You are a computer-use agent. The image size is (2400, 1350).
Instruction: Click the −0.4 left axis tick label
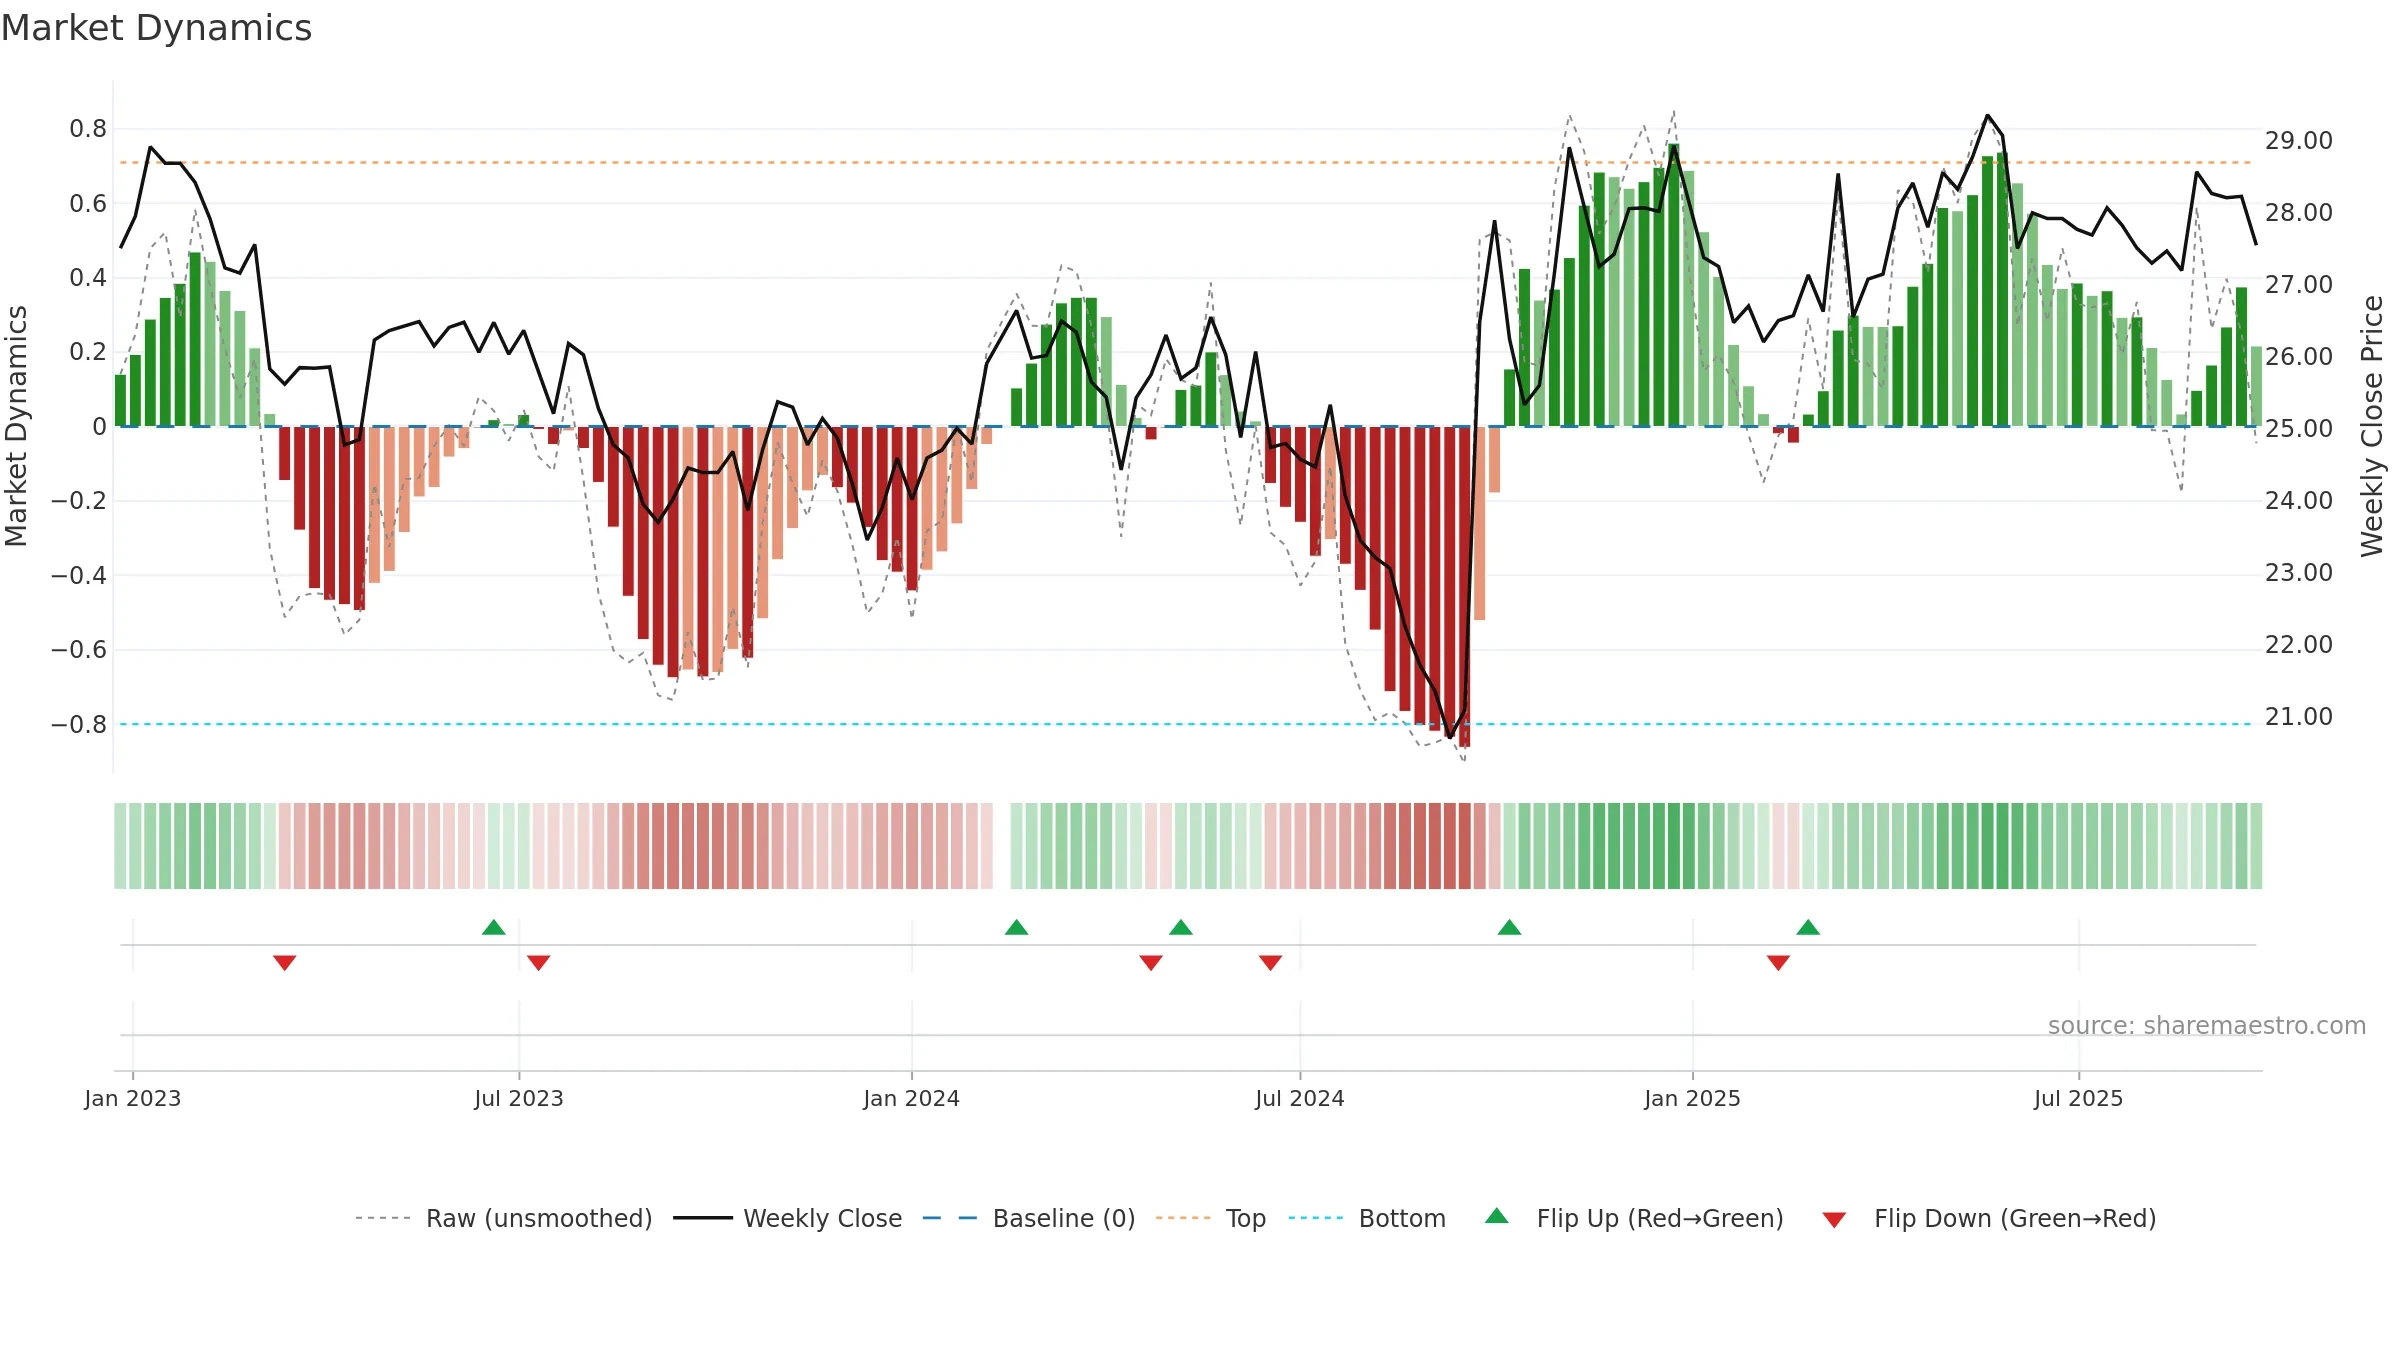click(x=79, y=575)
